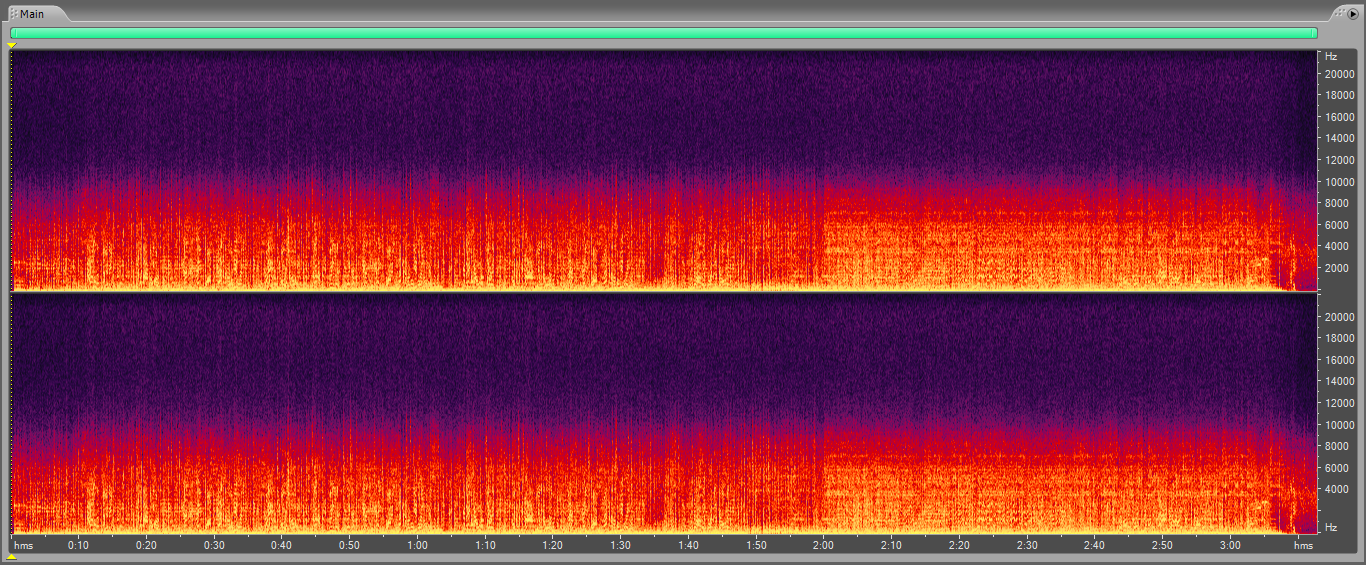Click the 2:50 timeline ruler label

1162,545
